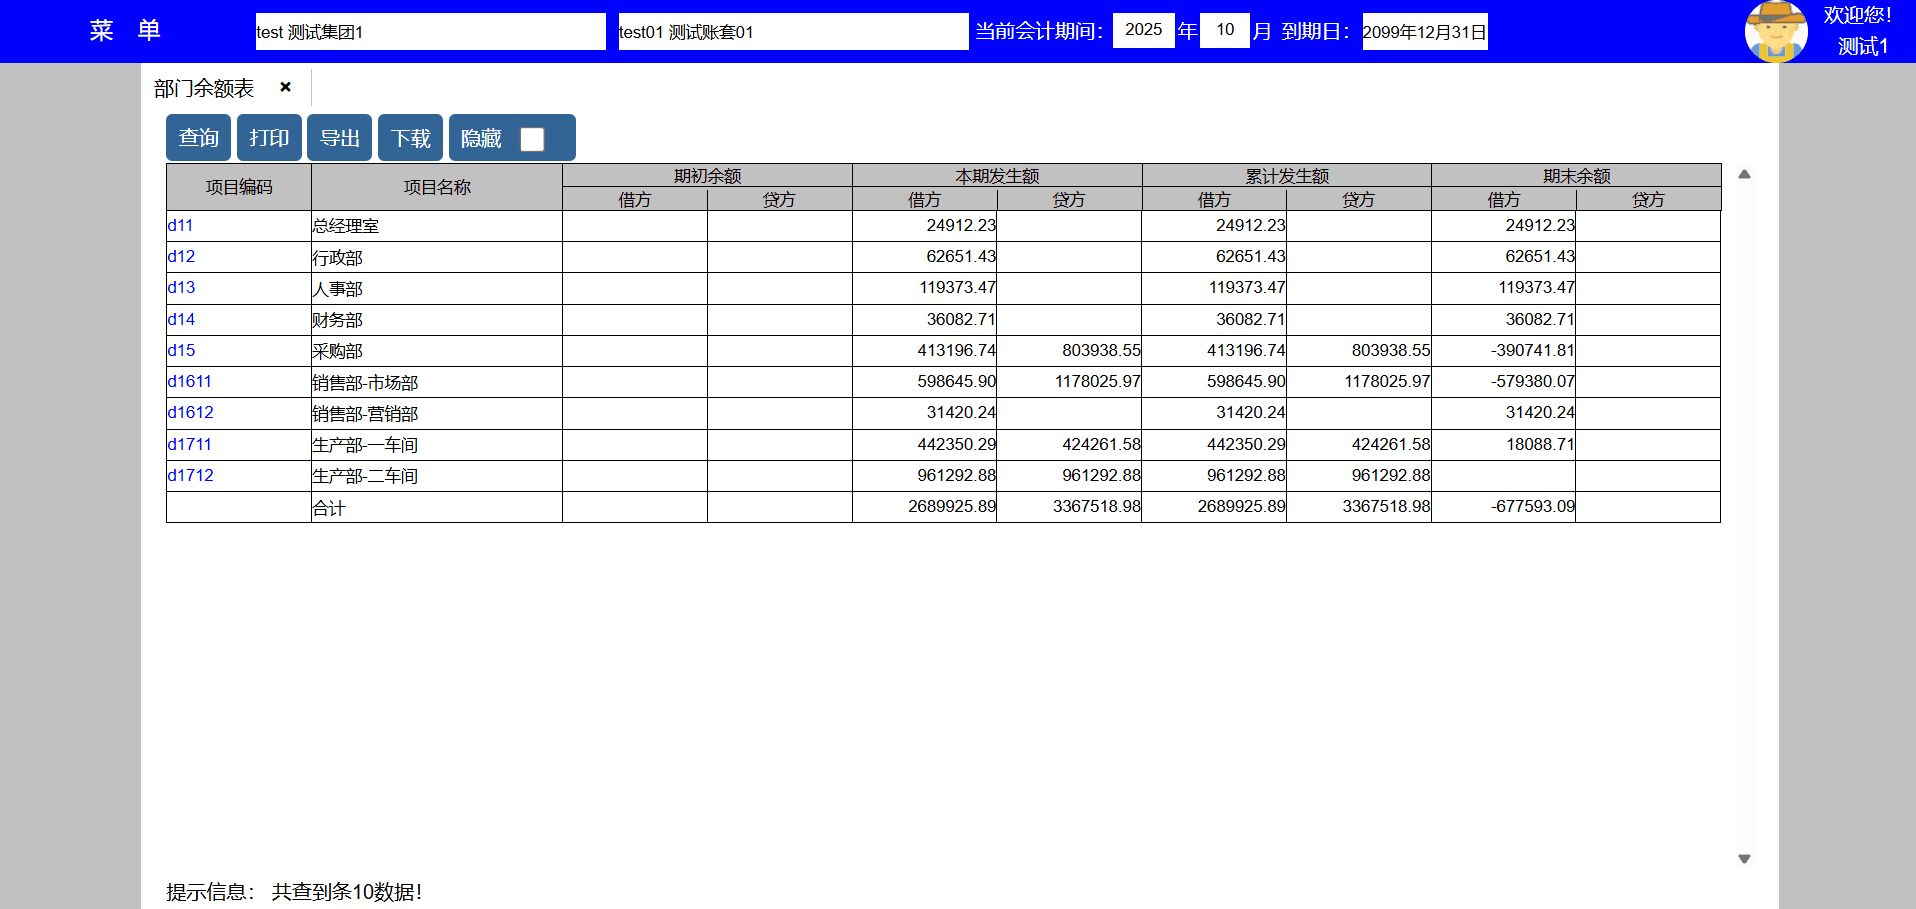1916x909 pixels.
Task: Select the accounting year field 2025
Action: tap(1143, 30)
